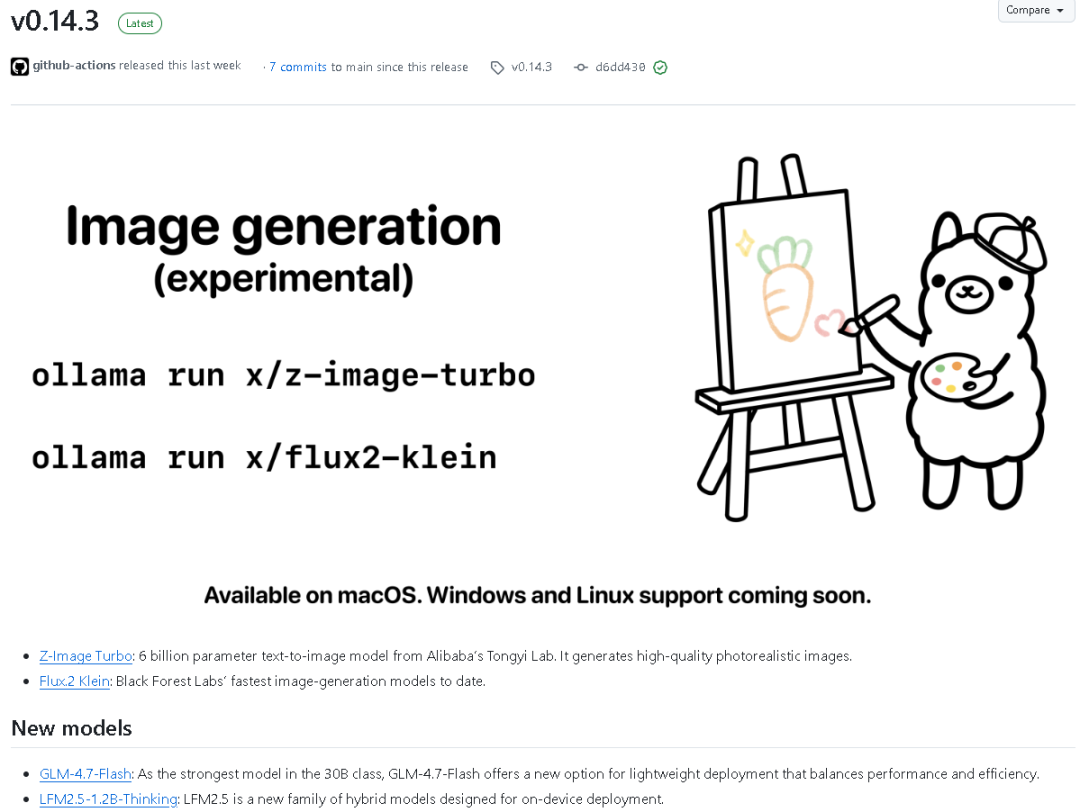Open commit d6dd430
The image size is (1080, 812).
(x=620, y=67)
